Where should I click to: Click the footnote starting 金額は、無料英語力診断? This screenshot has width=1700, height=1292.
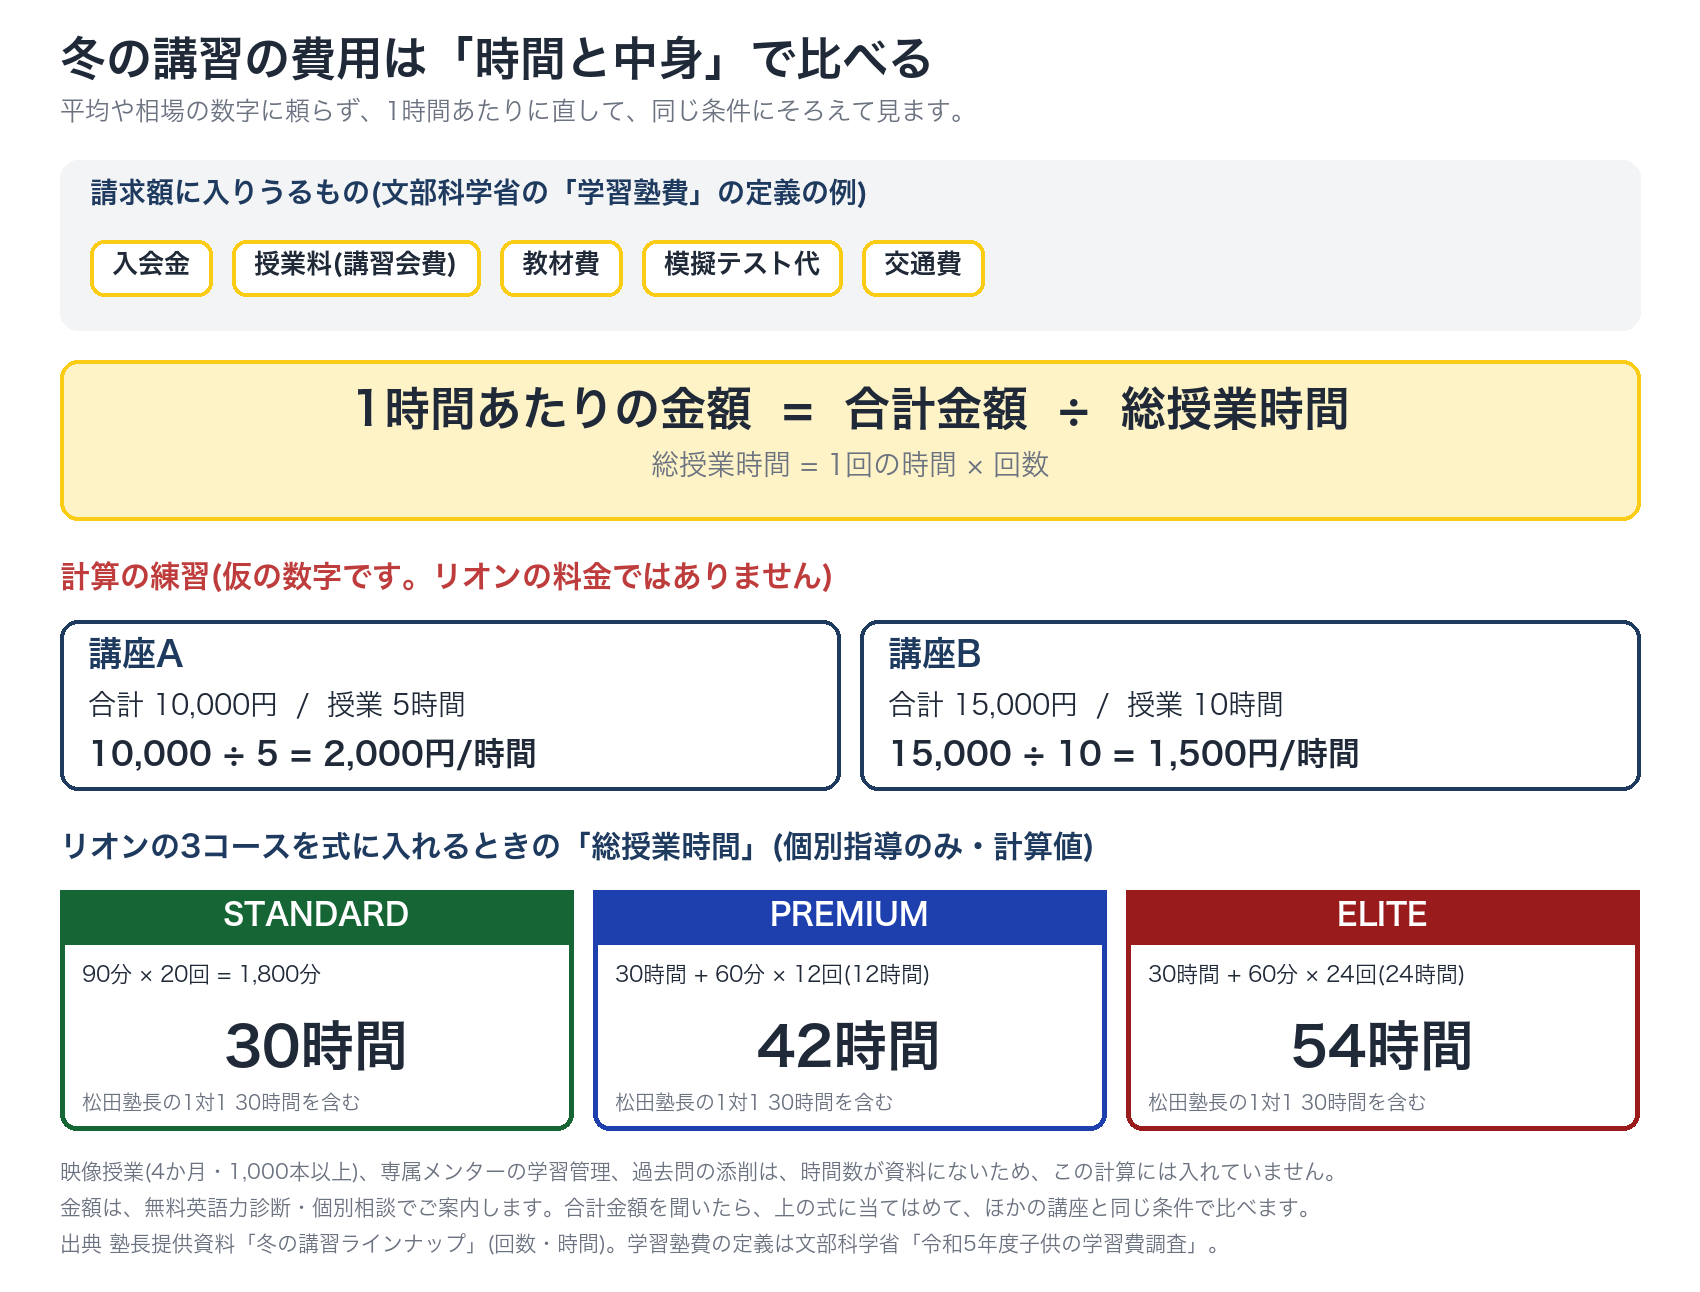pyautogui.click(x=688, y=1208)
